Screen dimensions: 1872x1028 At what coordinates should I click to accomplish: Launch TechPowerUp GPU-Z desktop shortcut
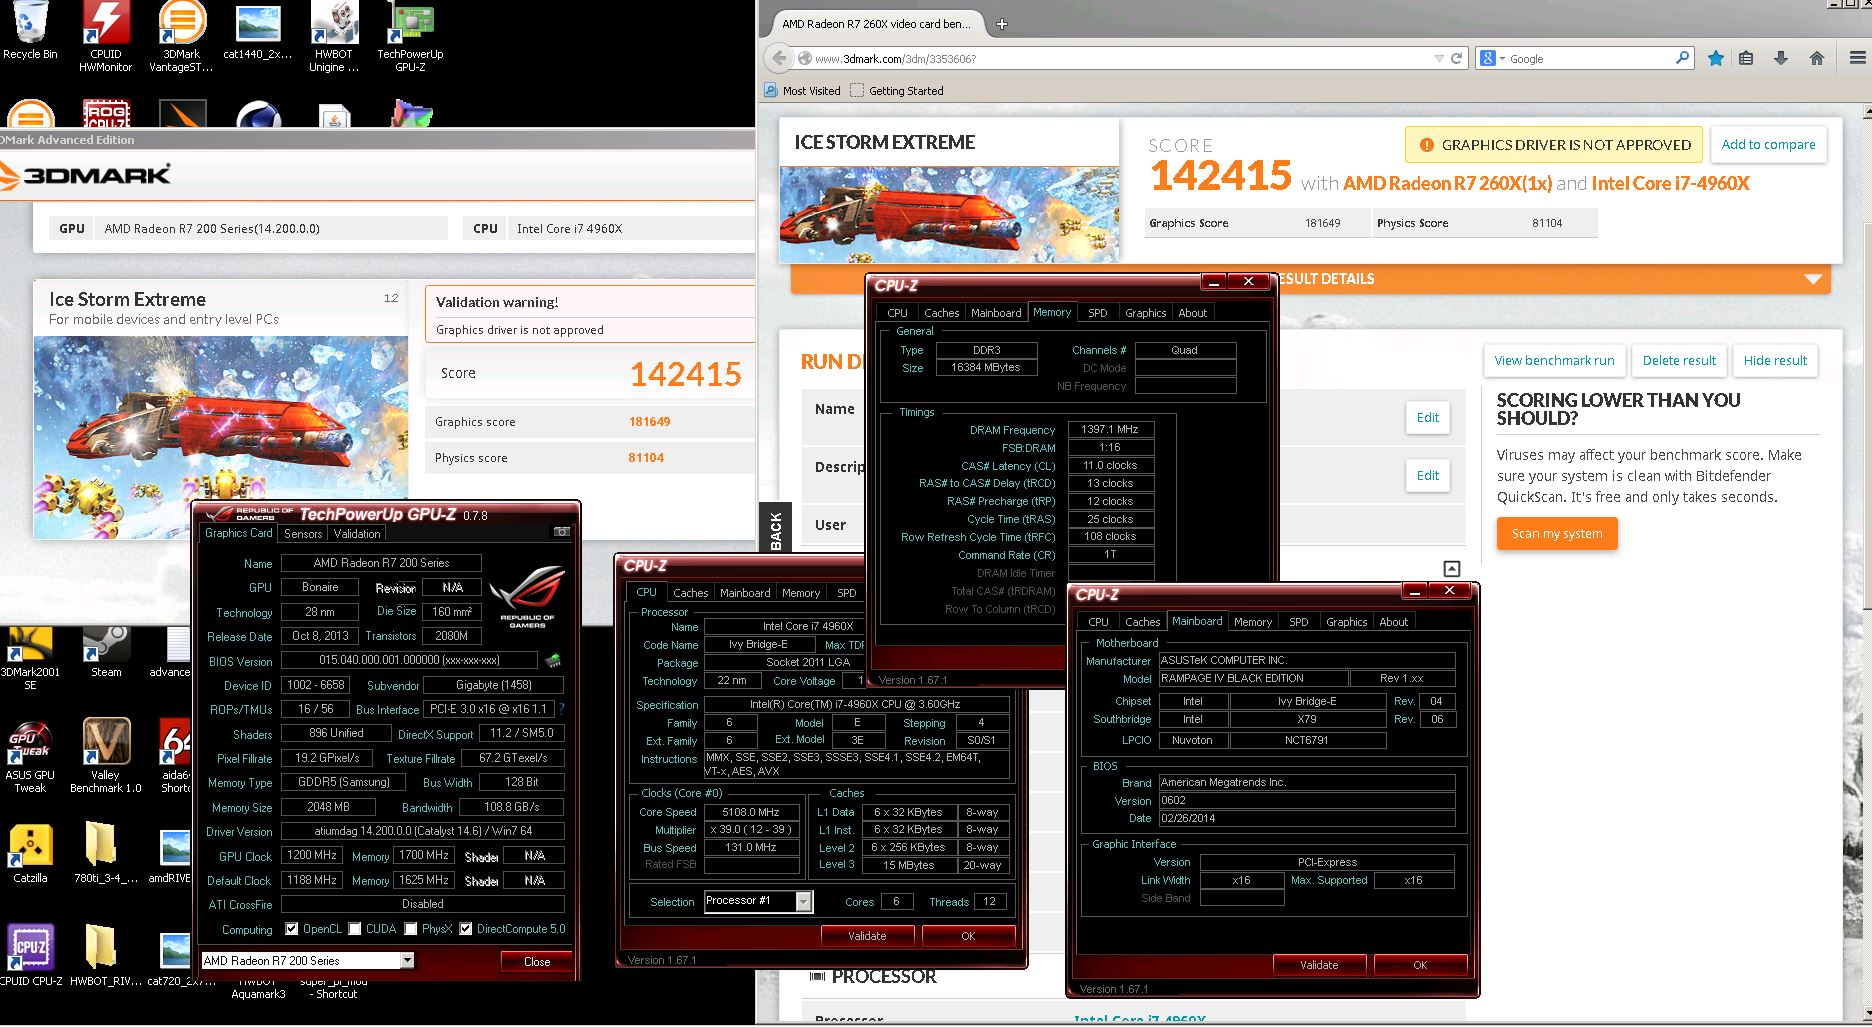[410, 35]
